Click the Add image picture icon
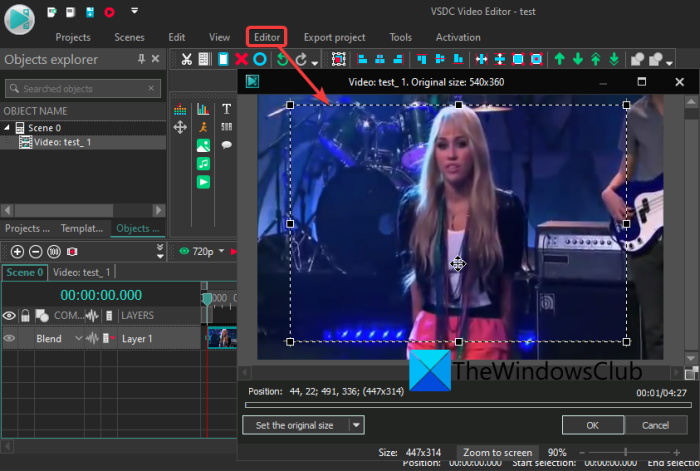 204,145
